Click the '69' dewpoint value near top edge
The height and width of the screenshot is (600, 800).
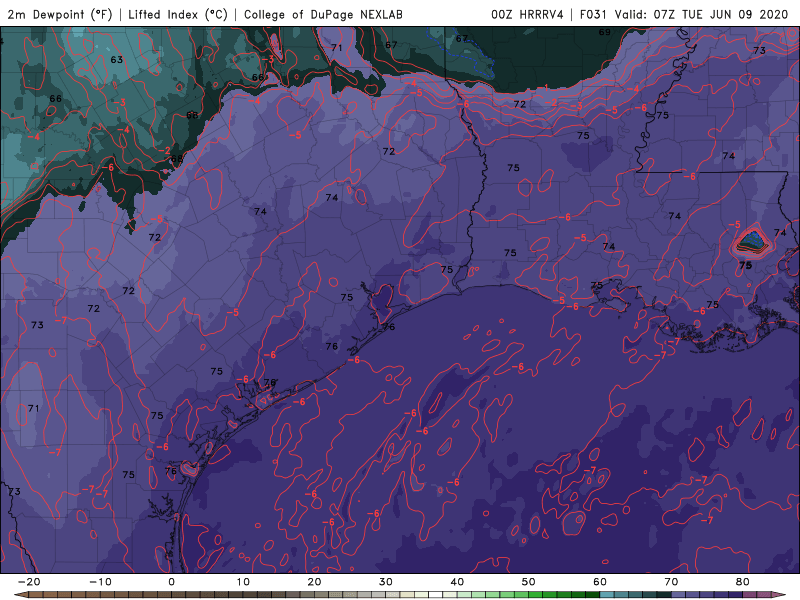(605, 32)
